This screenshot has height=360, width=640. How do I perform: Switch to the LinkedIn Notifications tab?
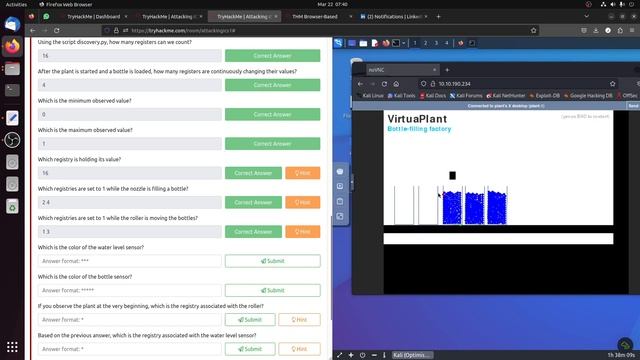coord(394,17)
